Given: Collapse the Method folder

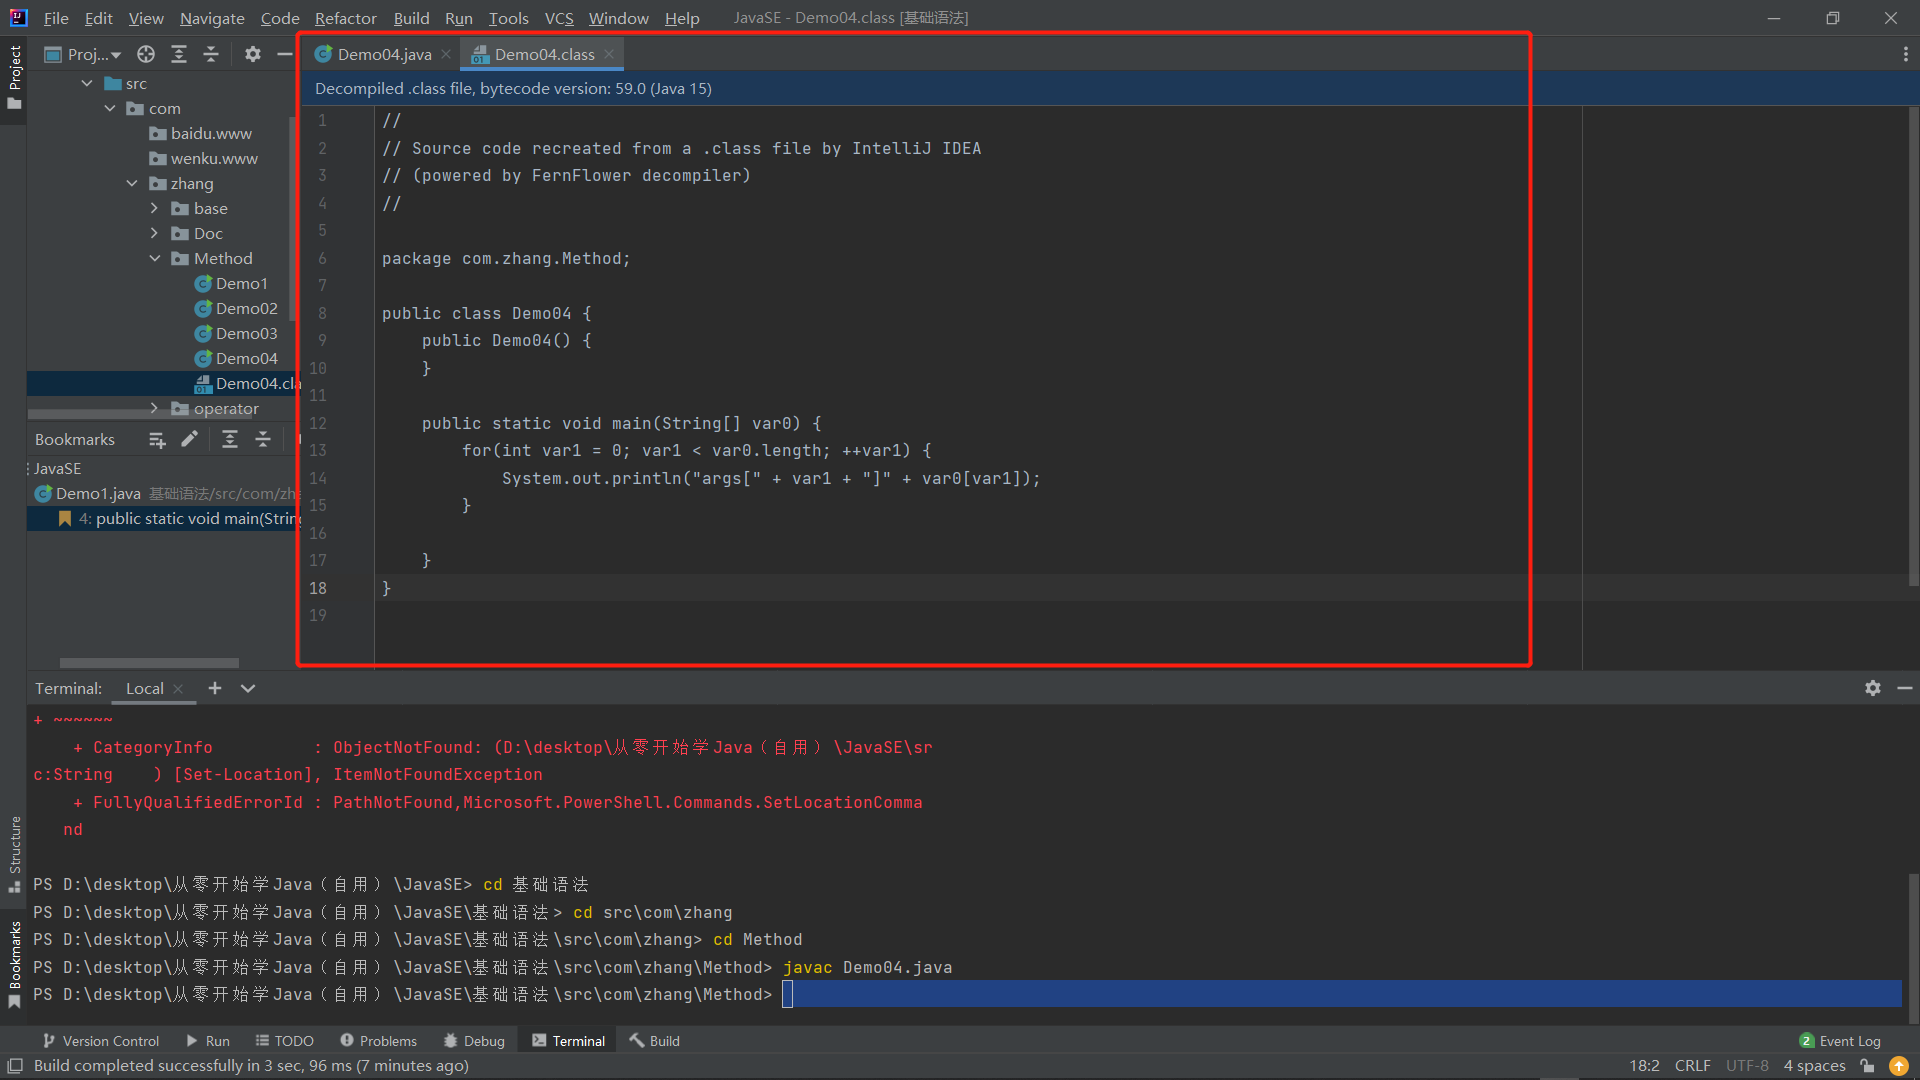Looking at the screenshot, I should pos(154,258).
